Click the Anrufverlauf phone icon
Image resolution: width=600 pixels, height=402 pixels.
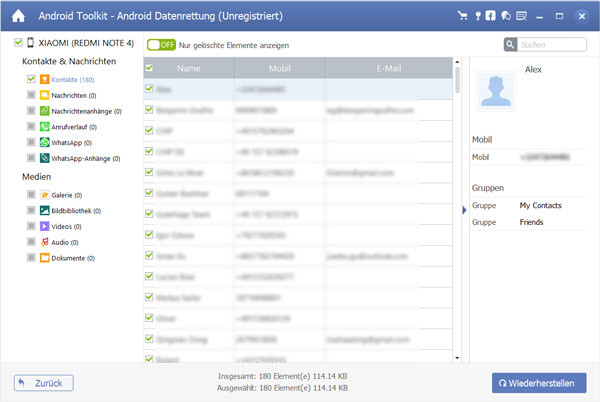(x=45, y=127)
